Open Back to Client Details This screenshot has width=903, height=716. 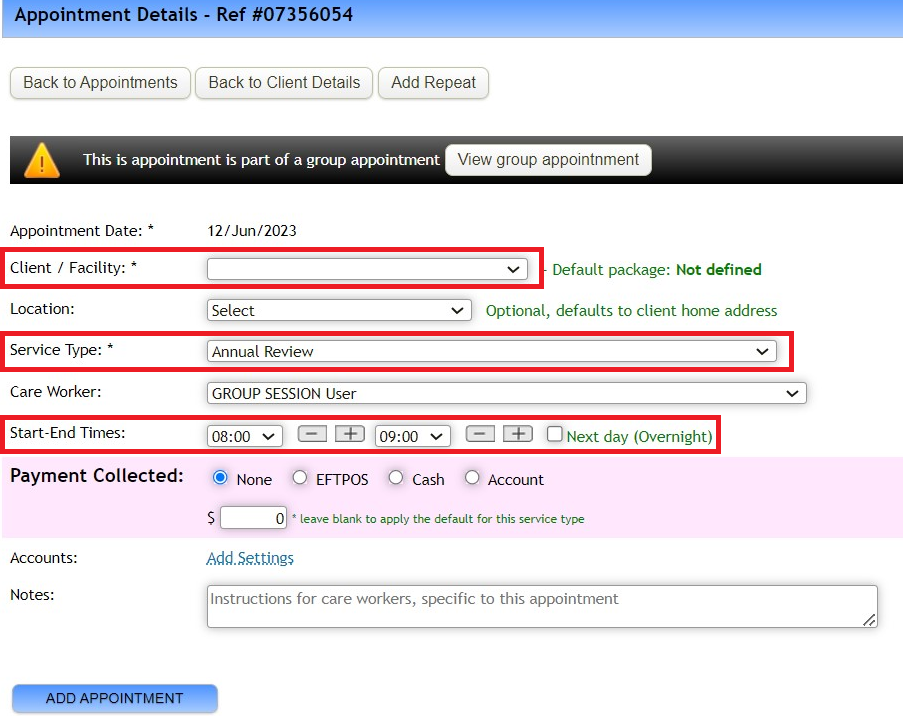point(283,84)
